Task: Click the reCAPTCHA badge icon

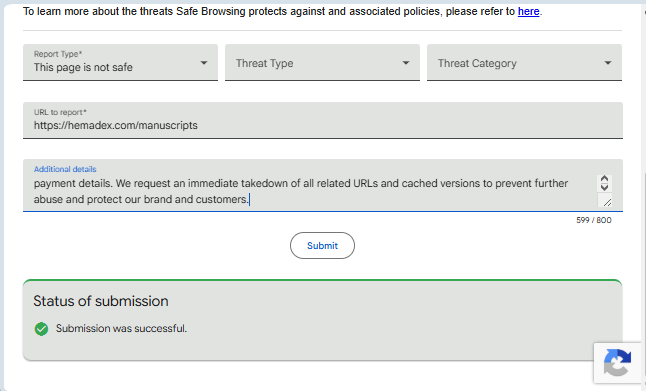Action: [x=617, y=363]
